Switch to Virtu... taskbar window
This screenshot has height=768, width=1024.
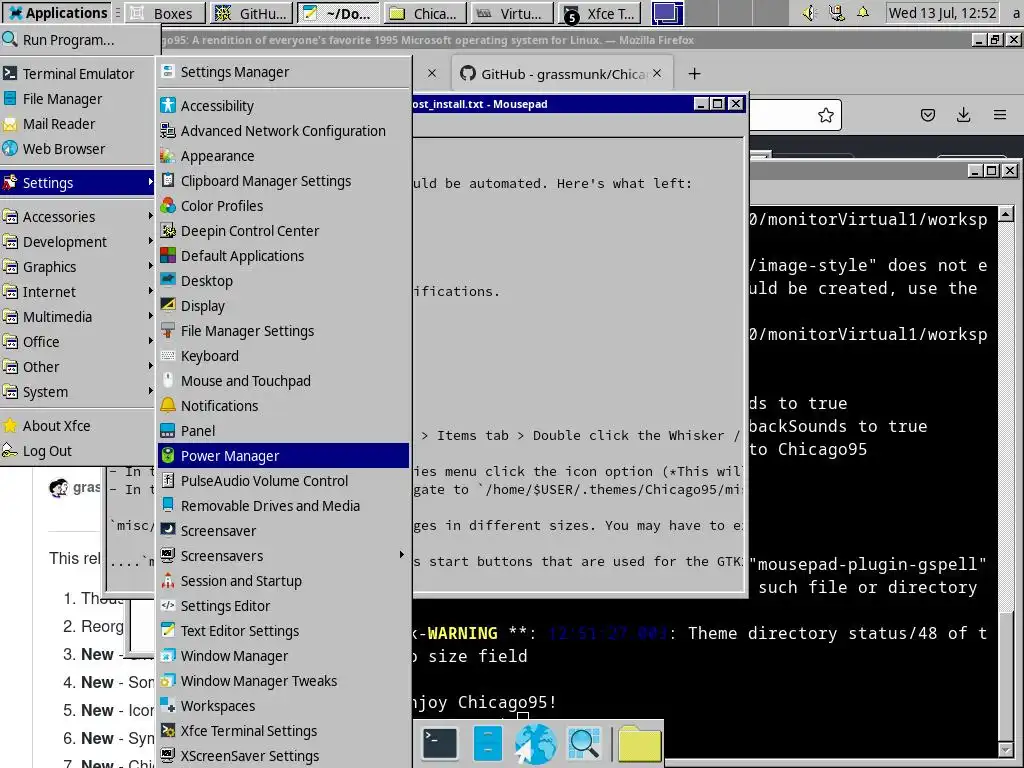[511, 13]
